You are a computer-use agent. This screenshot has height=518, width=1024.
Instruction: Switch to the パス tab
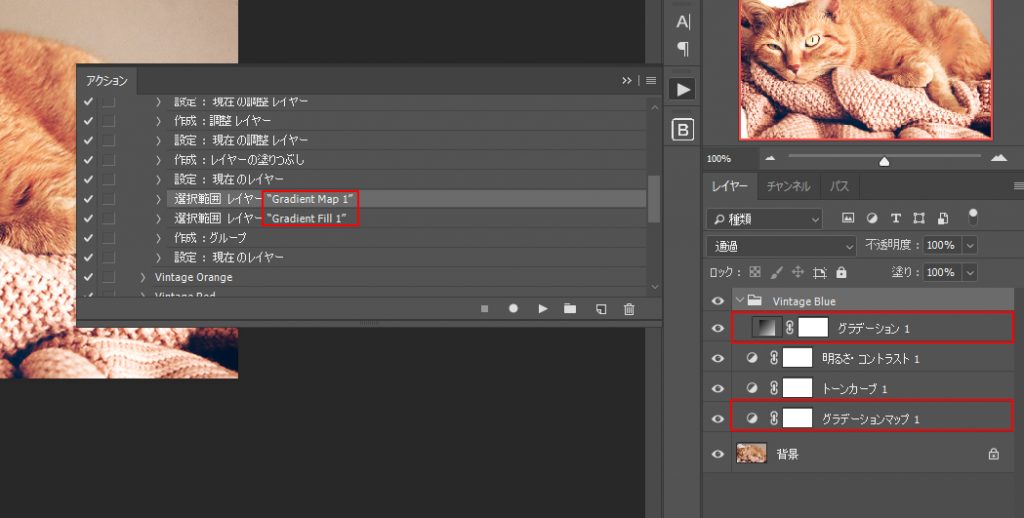pyautogui.click(x=839, y=186)
